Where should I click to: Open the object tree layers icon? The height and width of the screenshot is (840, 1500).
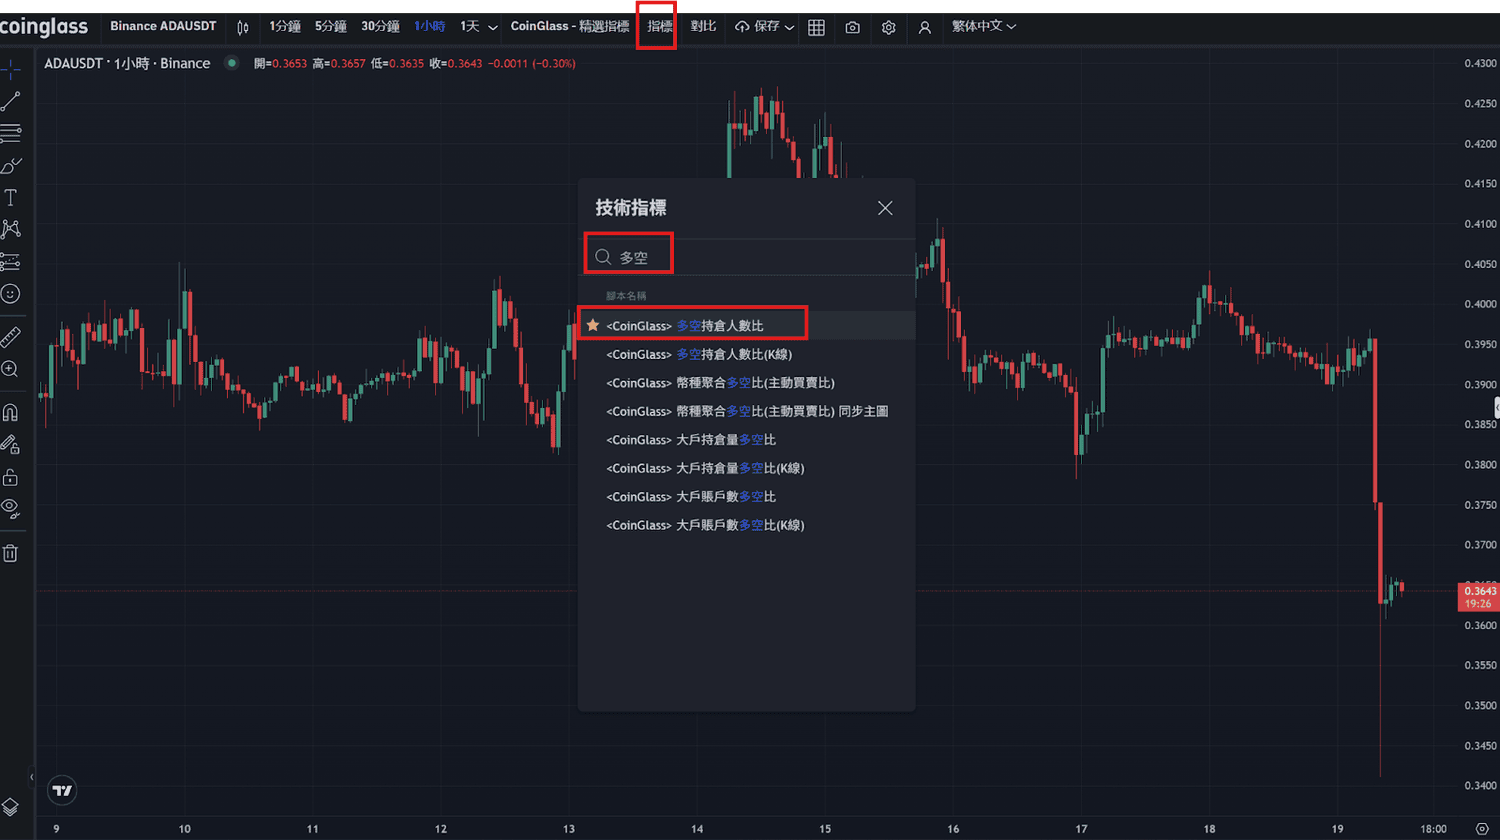coord(10,807)
